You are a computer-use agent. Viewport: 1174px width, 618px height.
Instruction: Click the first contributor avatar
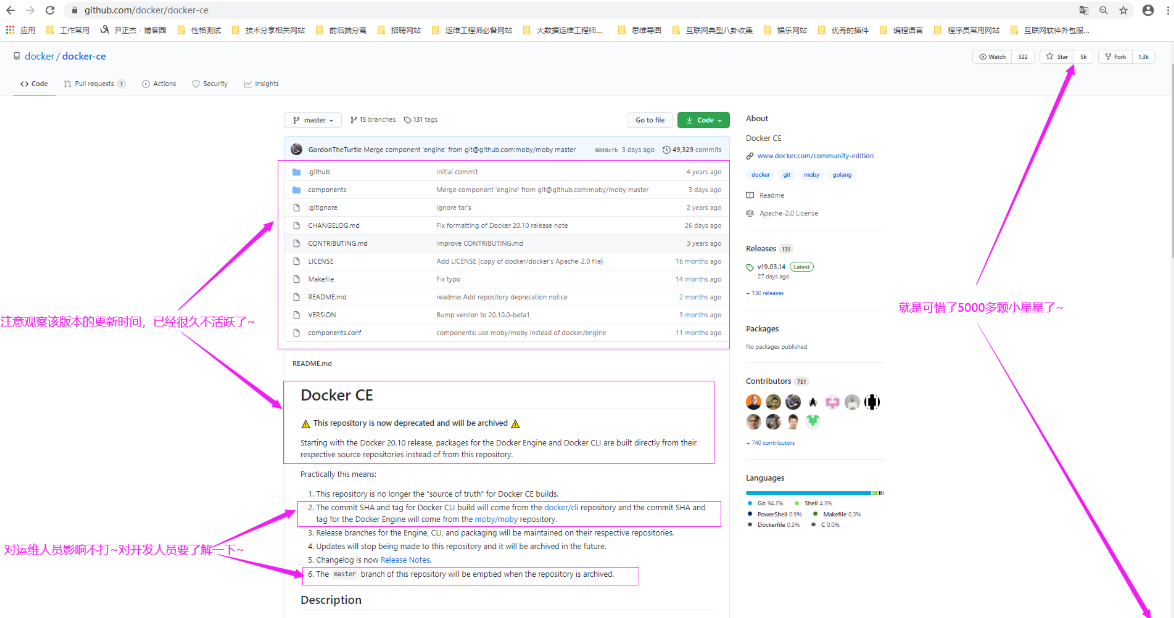[x=754, y=402]
